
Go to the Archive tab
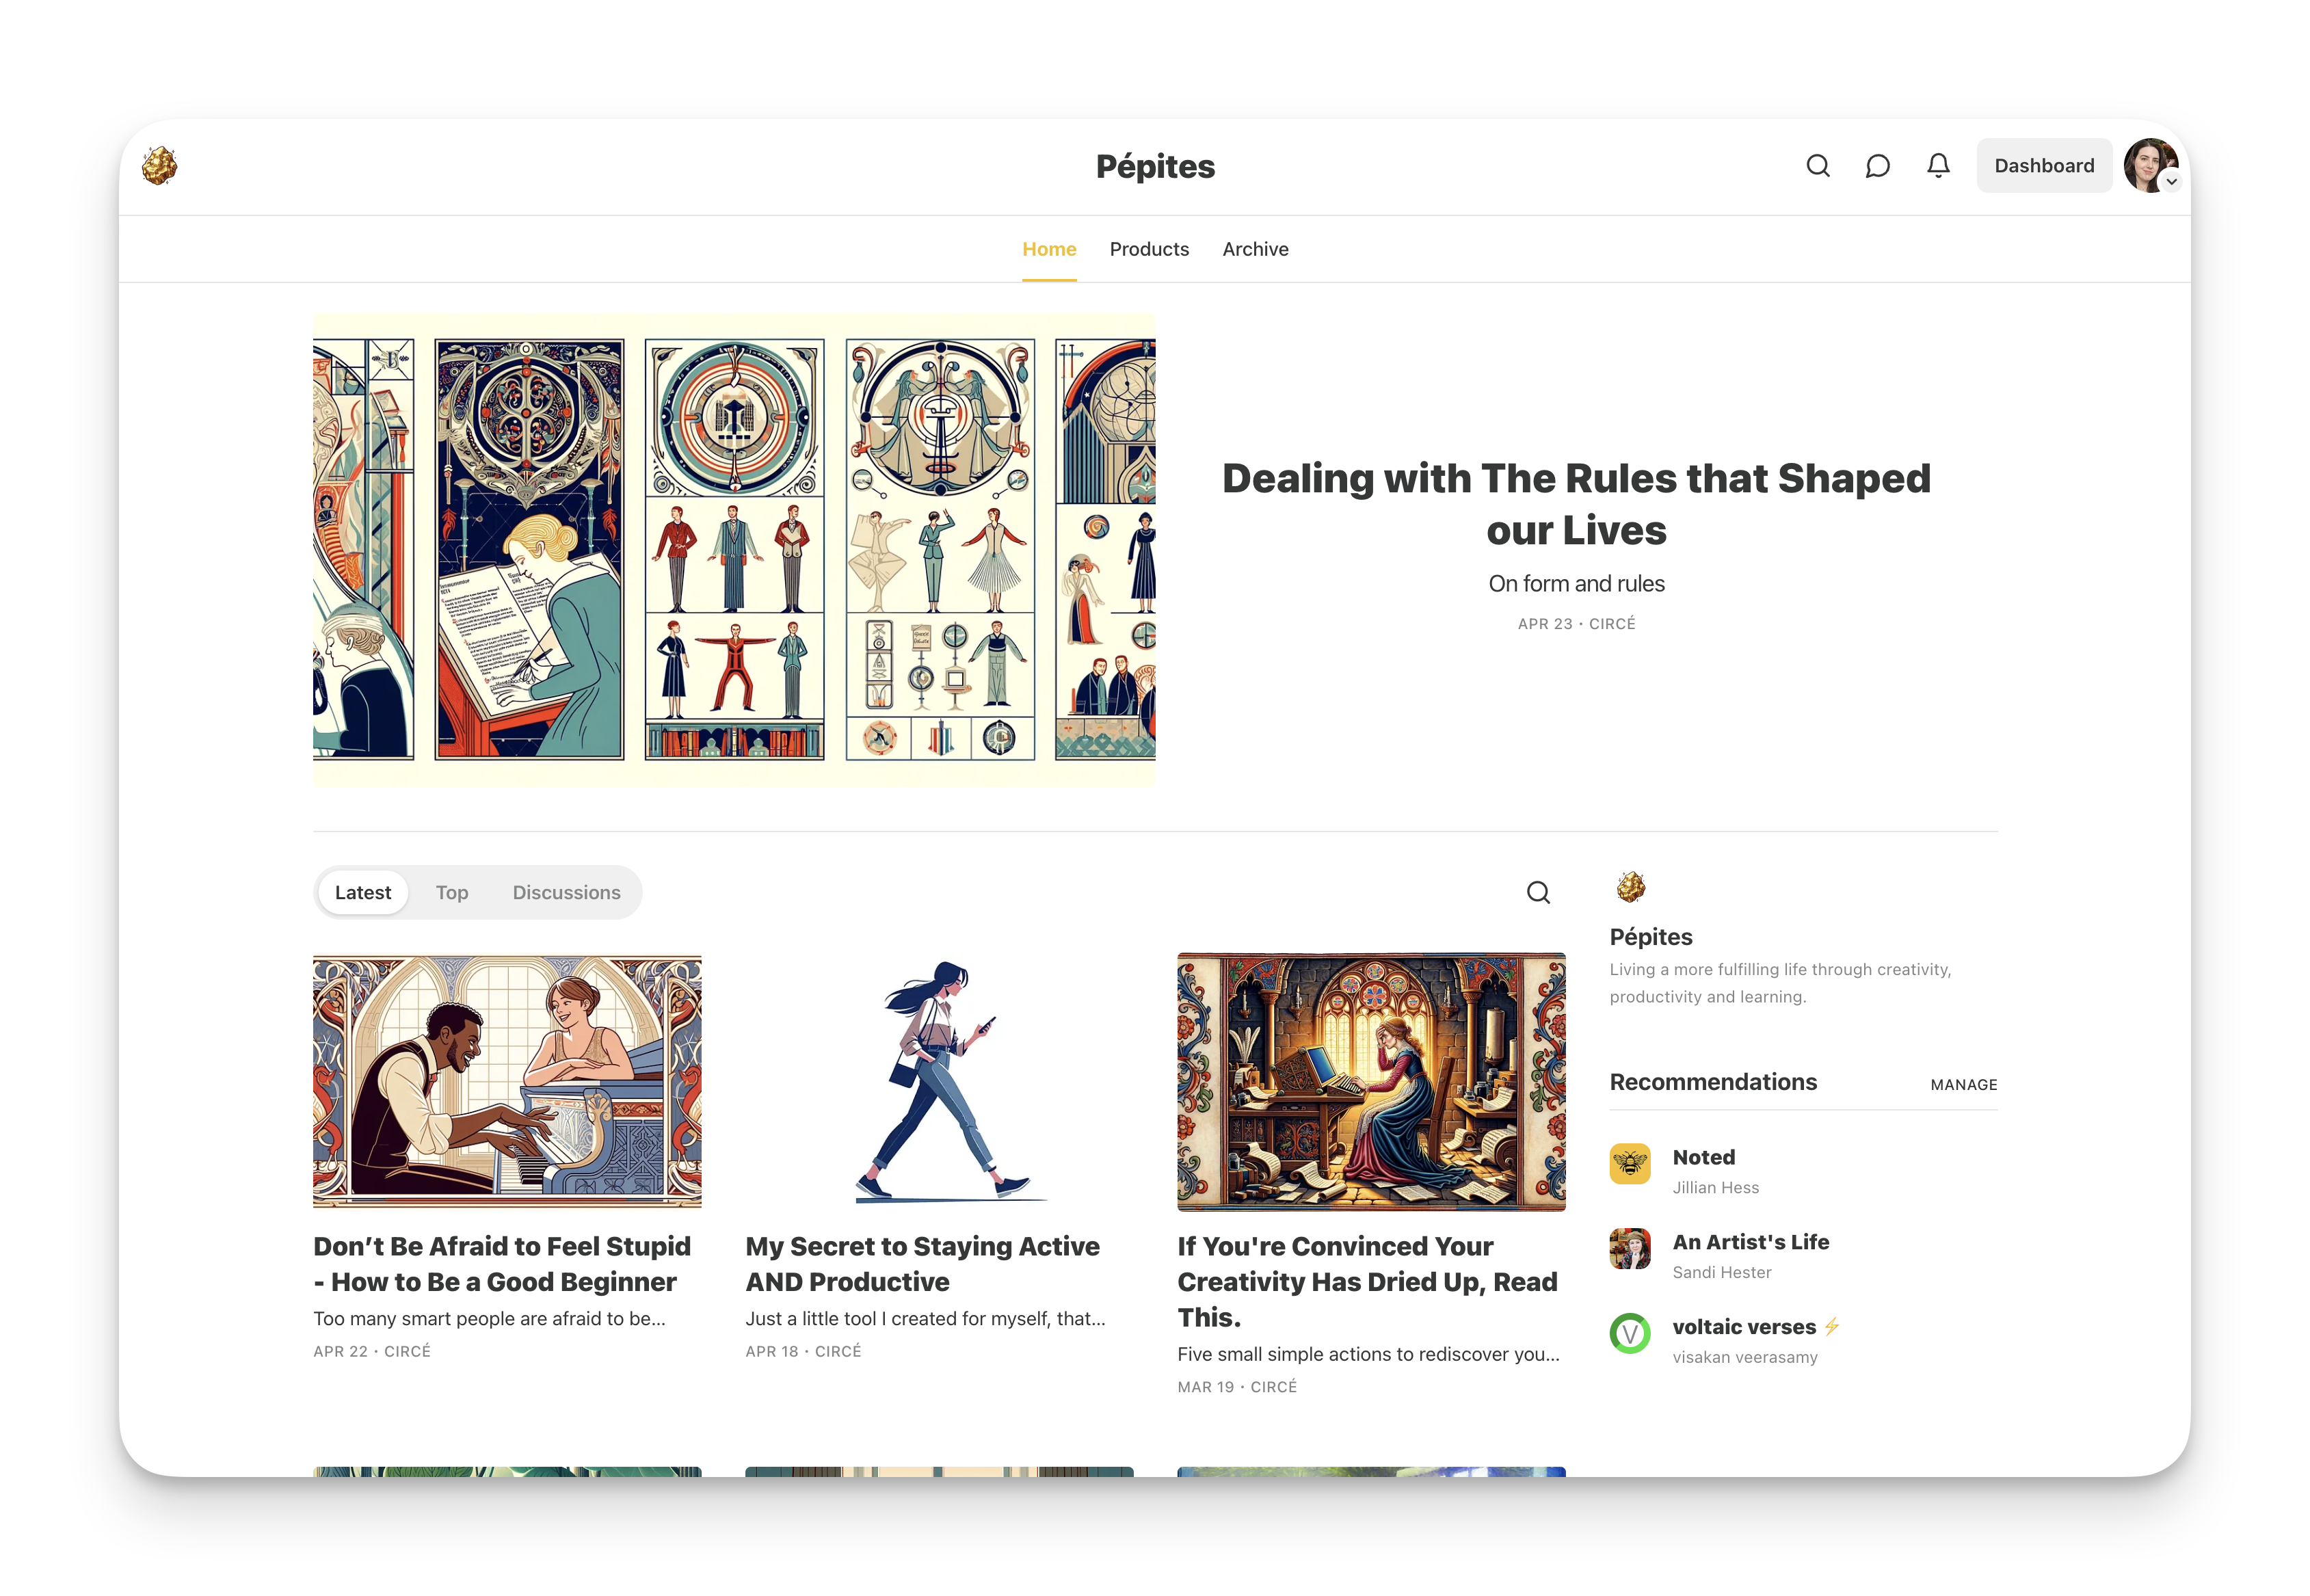coord(1255,249)
